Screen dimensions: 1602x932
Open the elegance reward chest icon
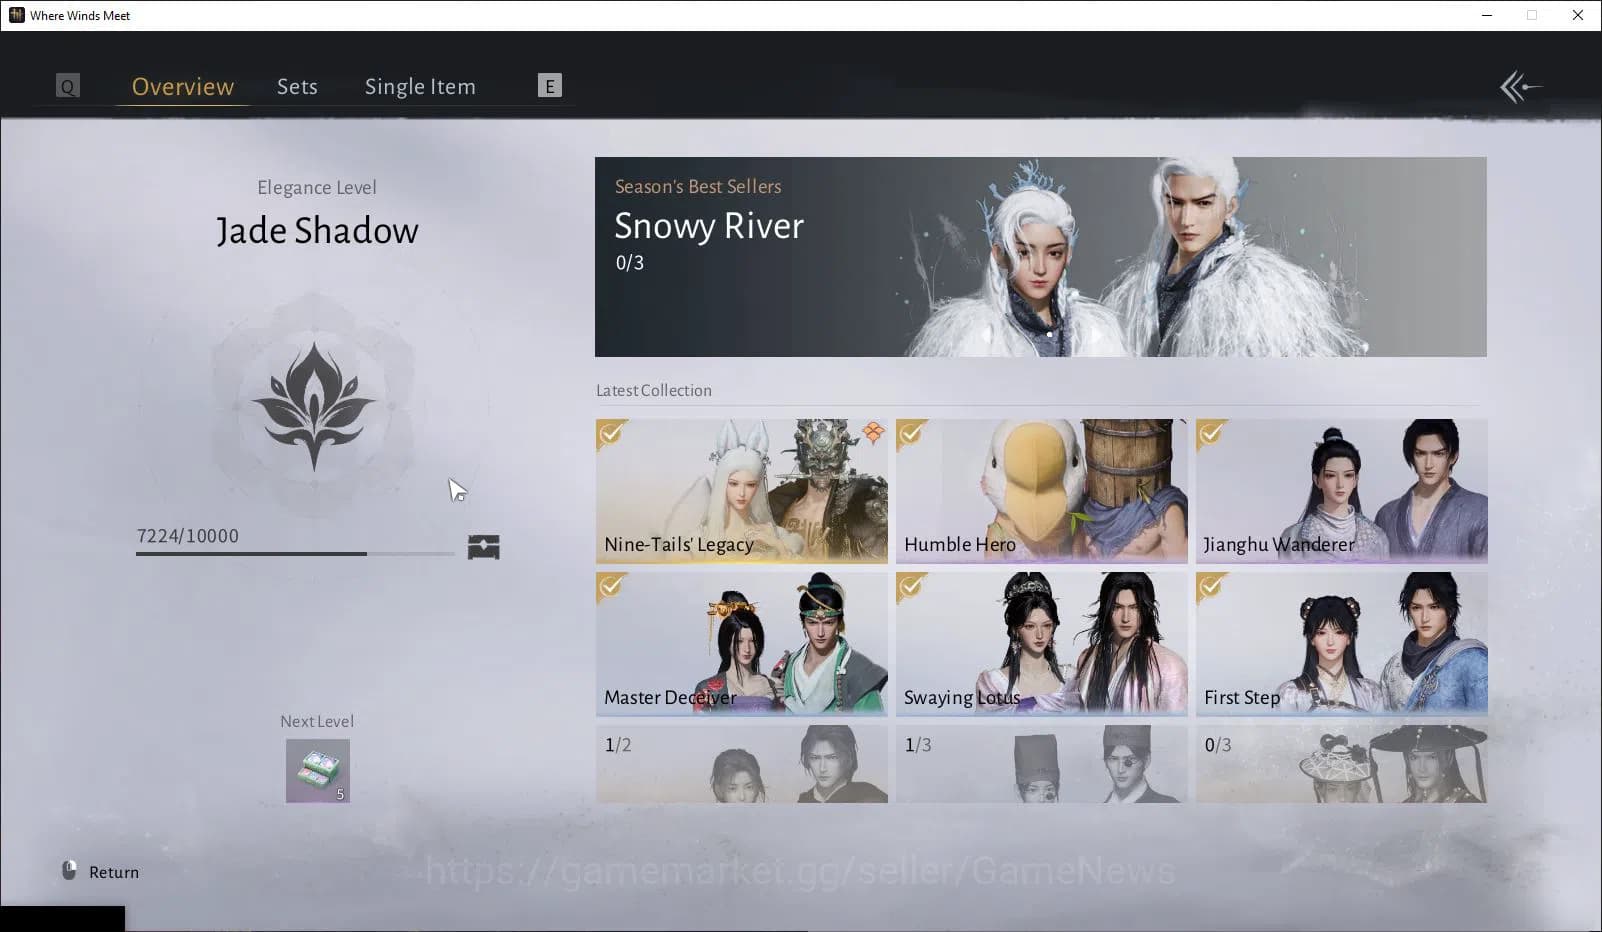click(x=483, y=547)
